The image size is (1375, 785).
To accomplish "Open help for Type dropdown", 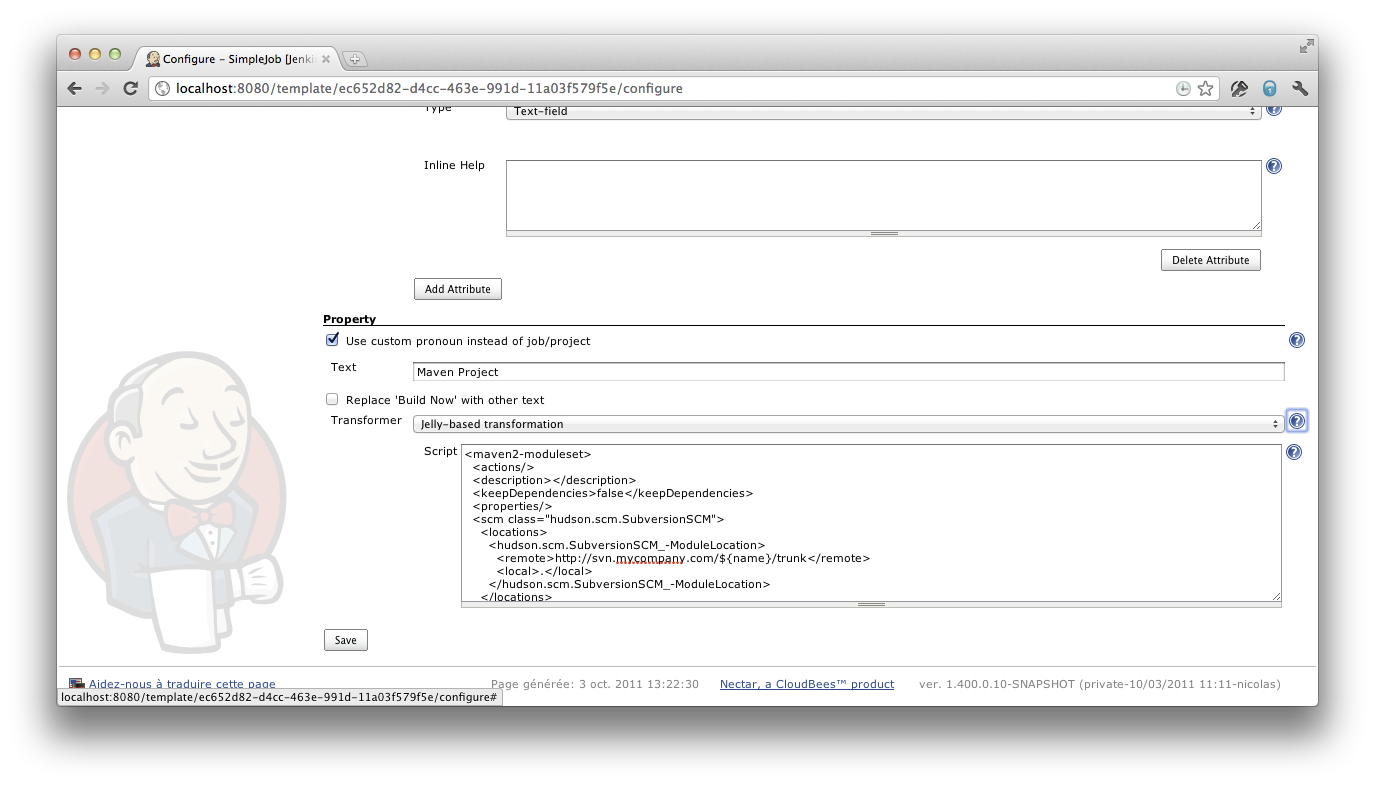I will tap(1274, 109).
